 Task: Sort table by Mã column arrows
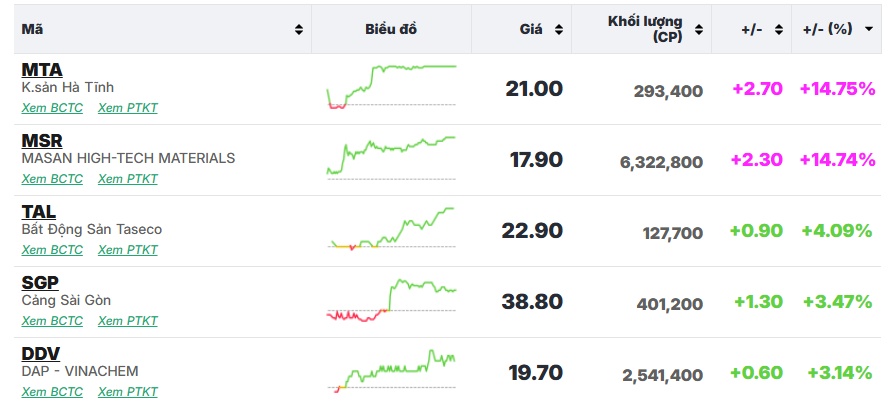[299, 30]
